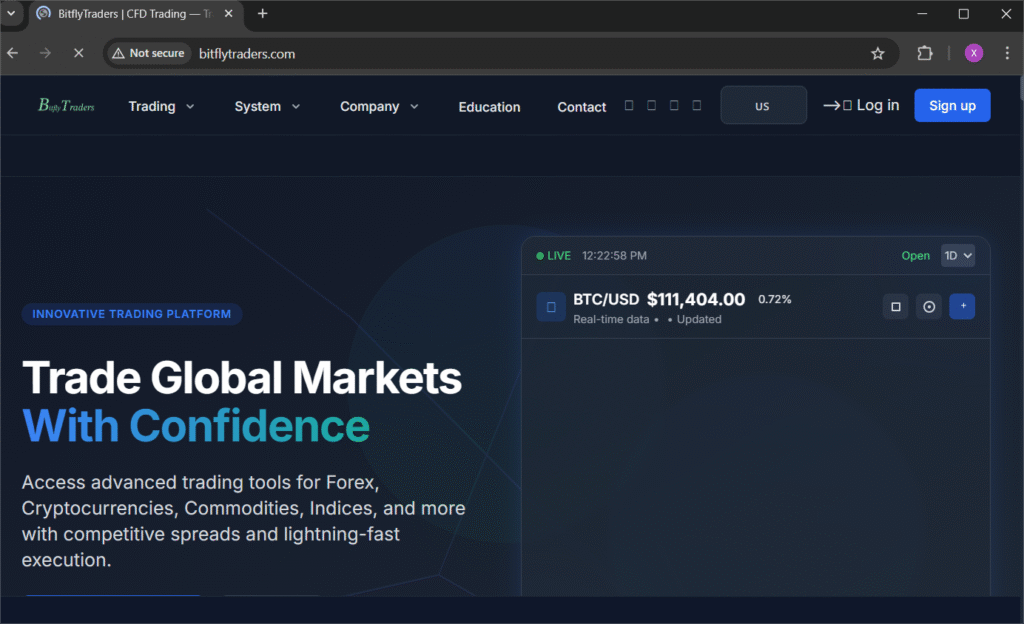
Task: Click the browser profile avatar
Action: pyautogui.click(x=973, y=53)
